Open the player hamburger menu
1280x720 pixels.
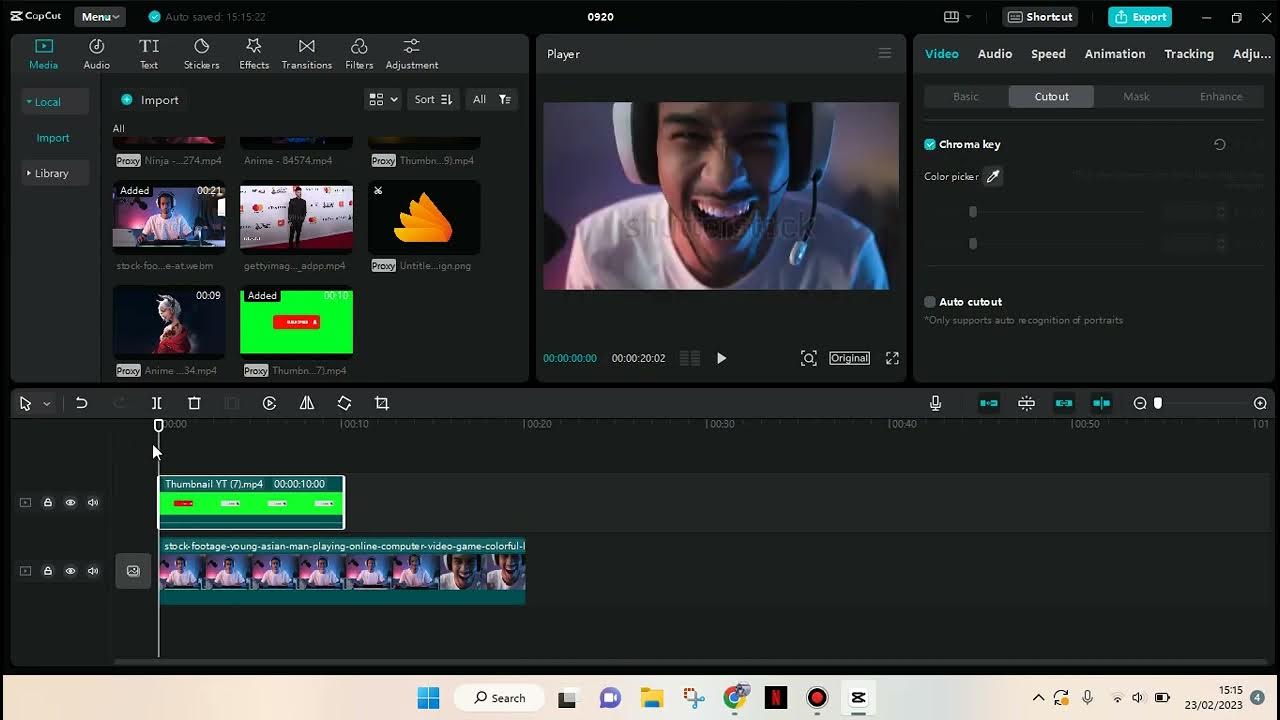pyautogui.click(x=885, y=53)
